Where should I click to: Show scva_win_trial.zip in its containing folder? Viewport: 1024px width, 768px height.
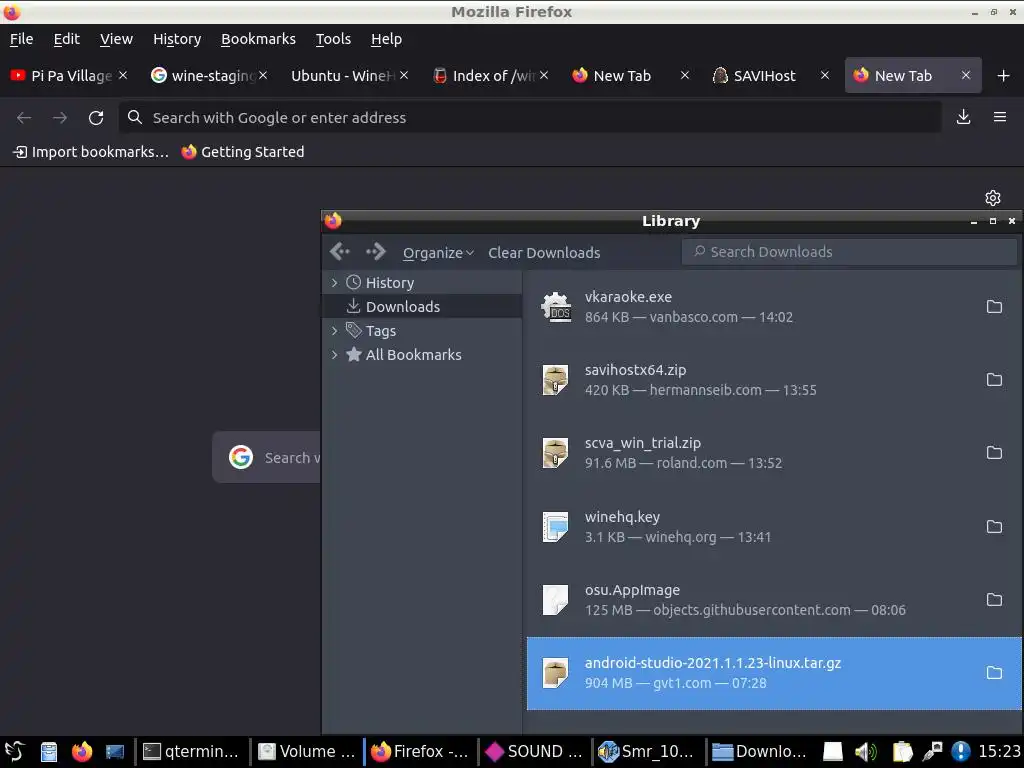click(x=994, y=453)
